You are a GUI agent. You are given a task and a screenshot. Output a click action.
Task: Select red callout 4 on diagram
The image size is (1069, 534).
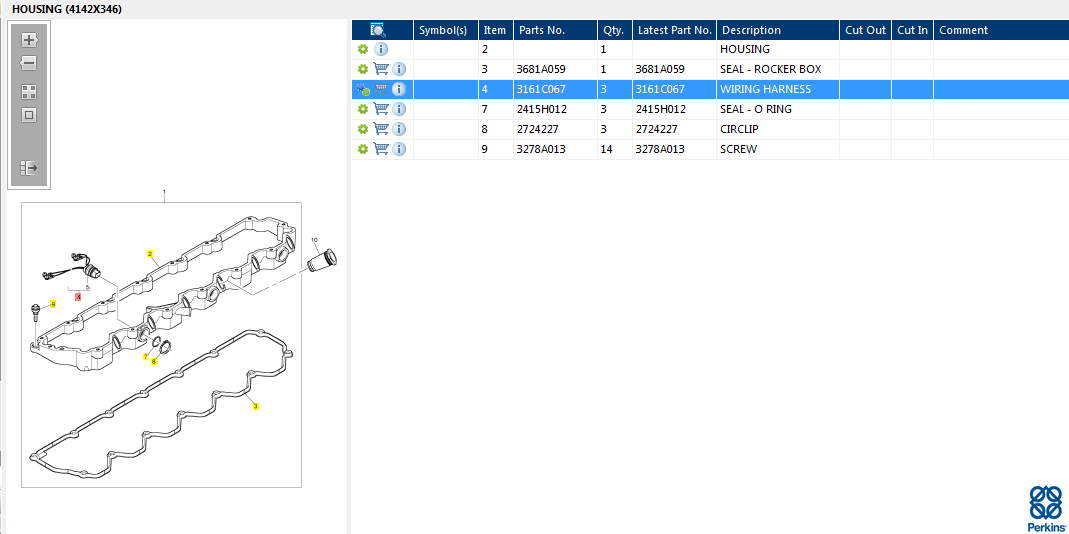click(78, 297)
